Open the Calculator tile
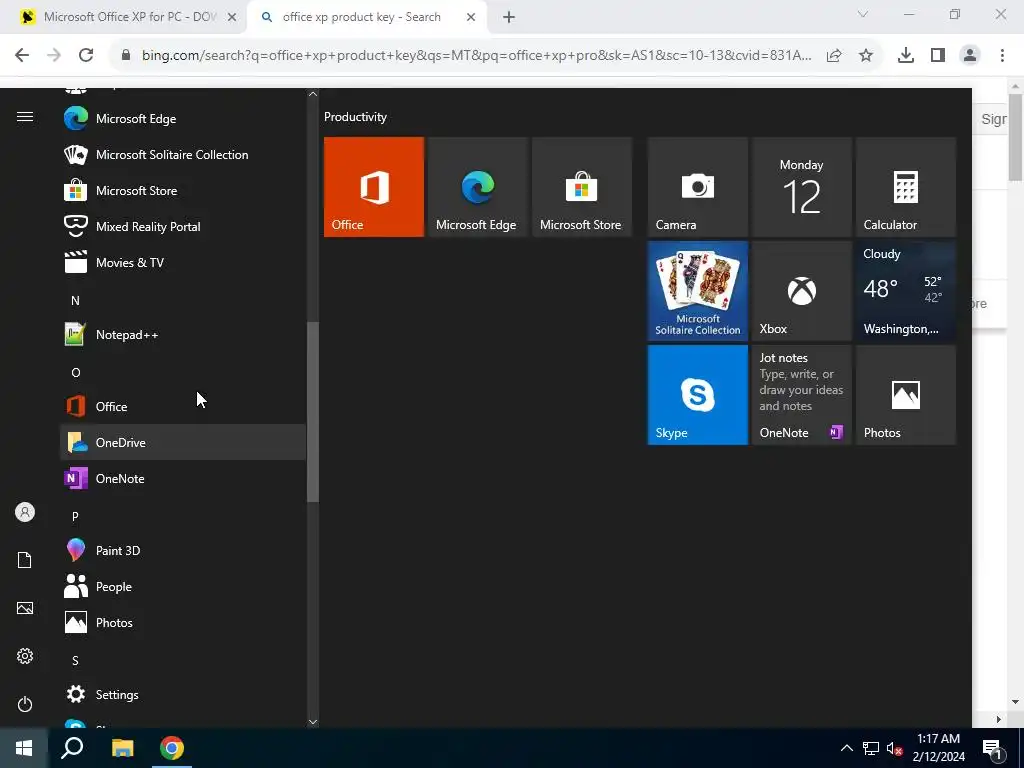1024x768 pixels. (906, 187)
